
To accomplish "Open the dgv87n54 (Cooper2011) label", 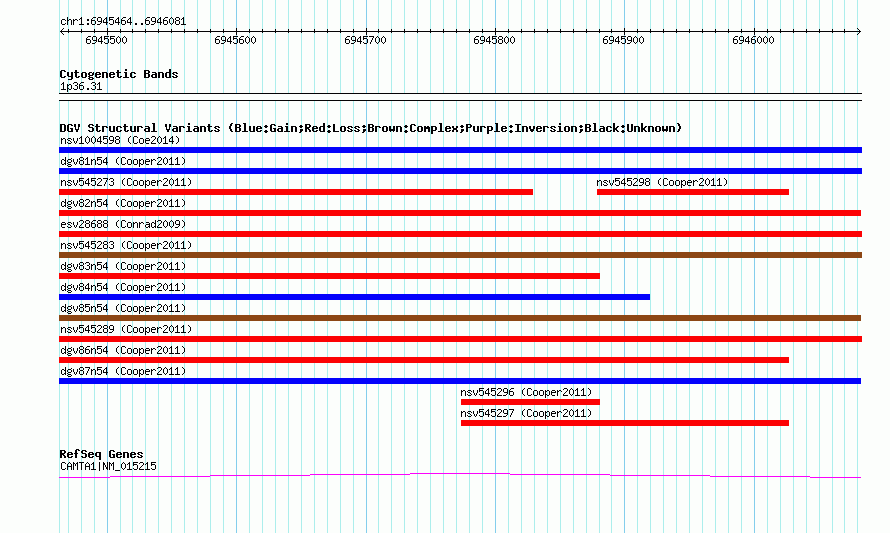I will [x=123, y=371].
